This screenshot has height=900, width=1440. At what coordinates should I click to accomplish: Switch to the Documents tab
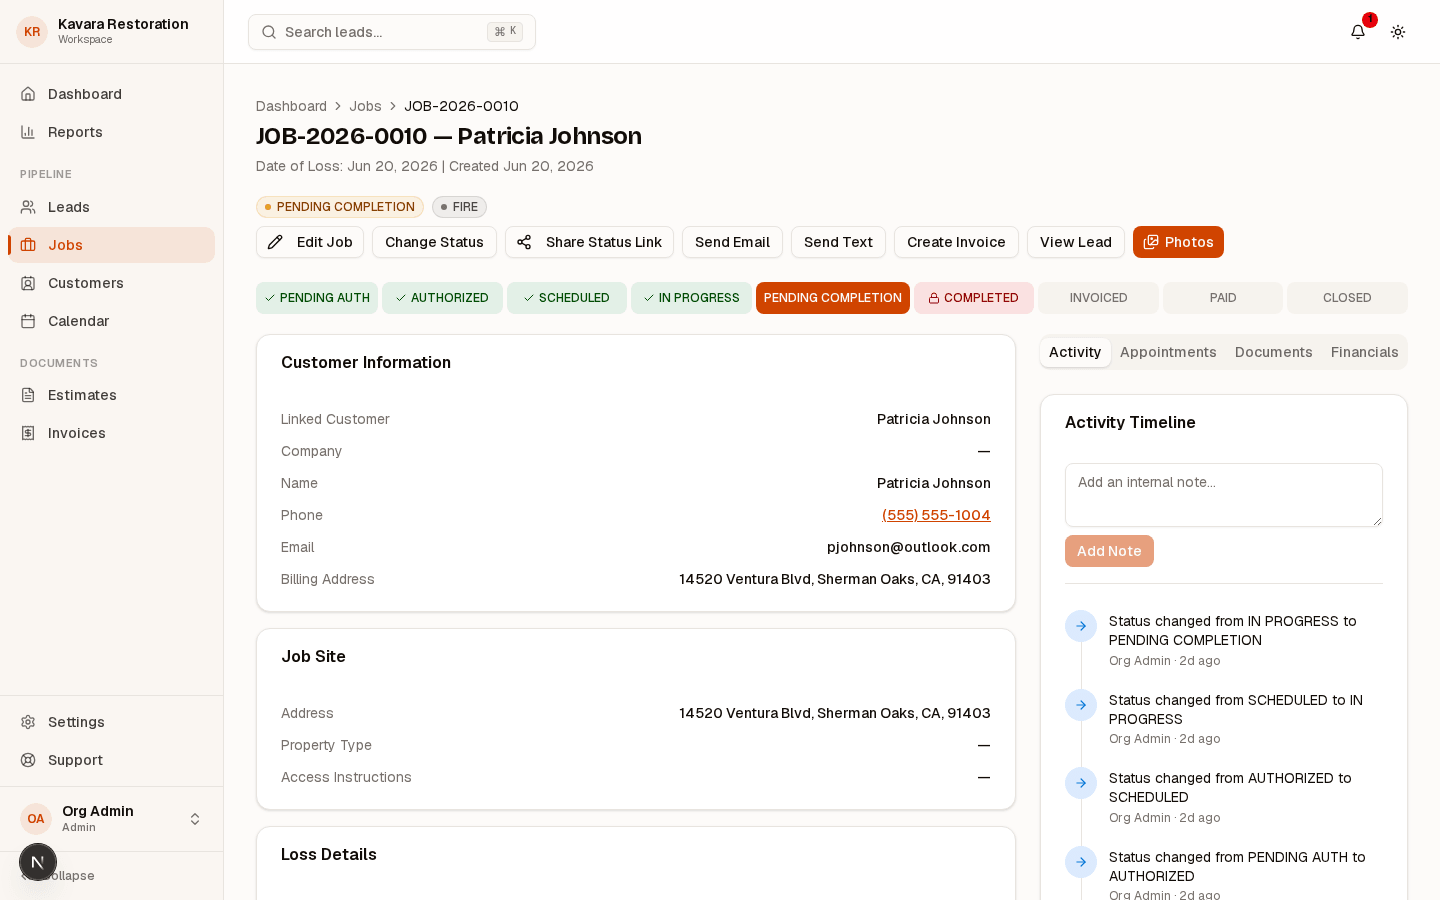tap(1273, 352)
